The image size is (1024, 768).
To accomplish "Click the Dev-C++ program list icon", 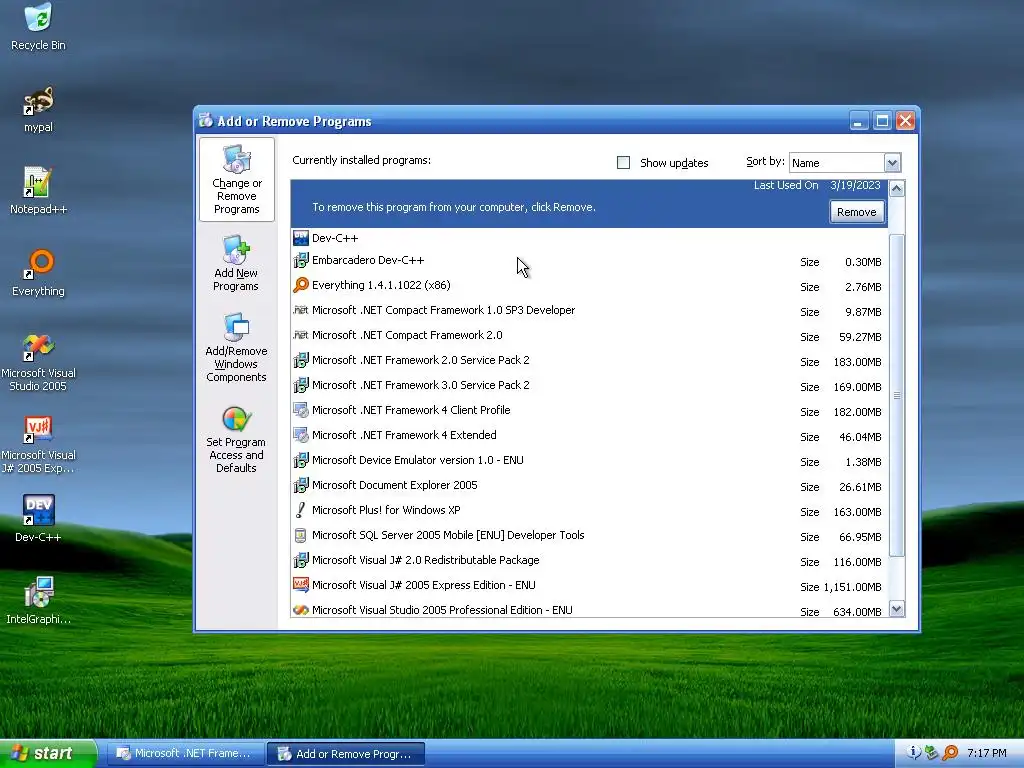I will pos(300,238).
